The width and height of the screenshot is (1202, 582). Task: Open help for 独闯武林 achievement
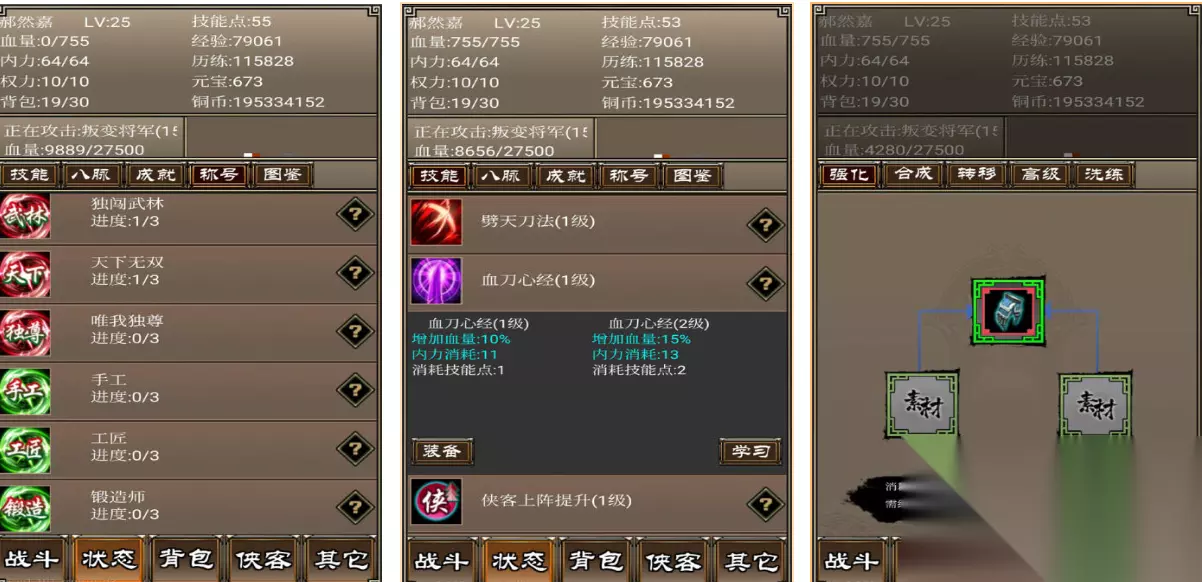[x=355, y=213]
